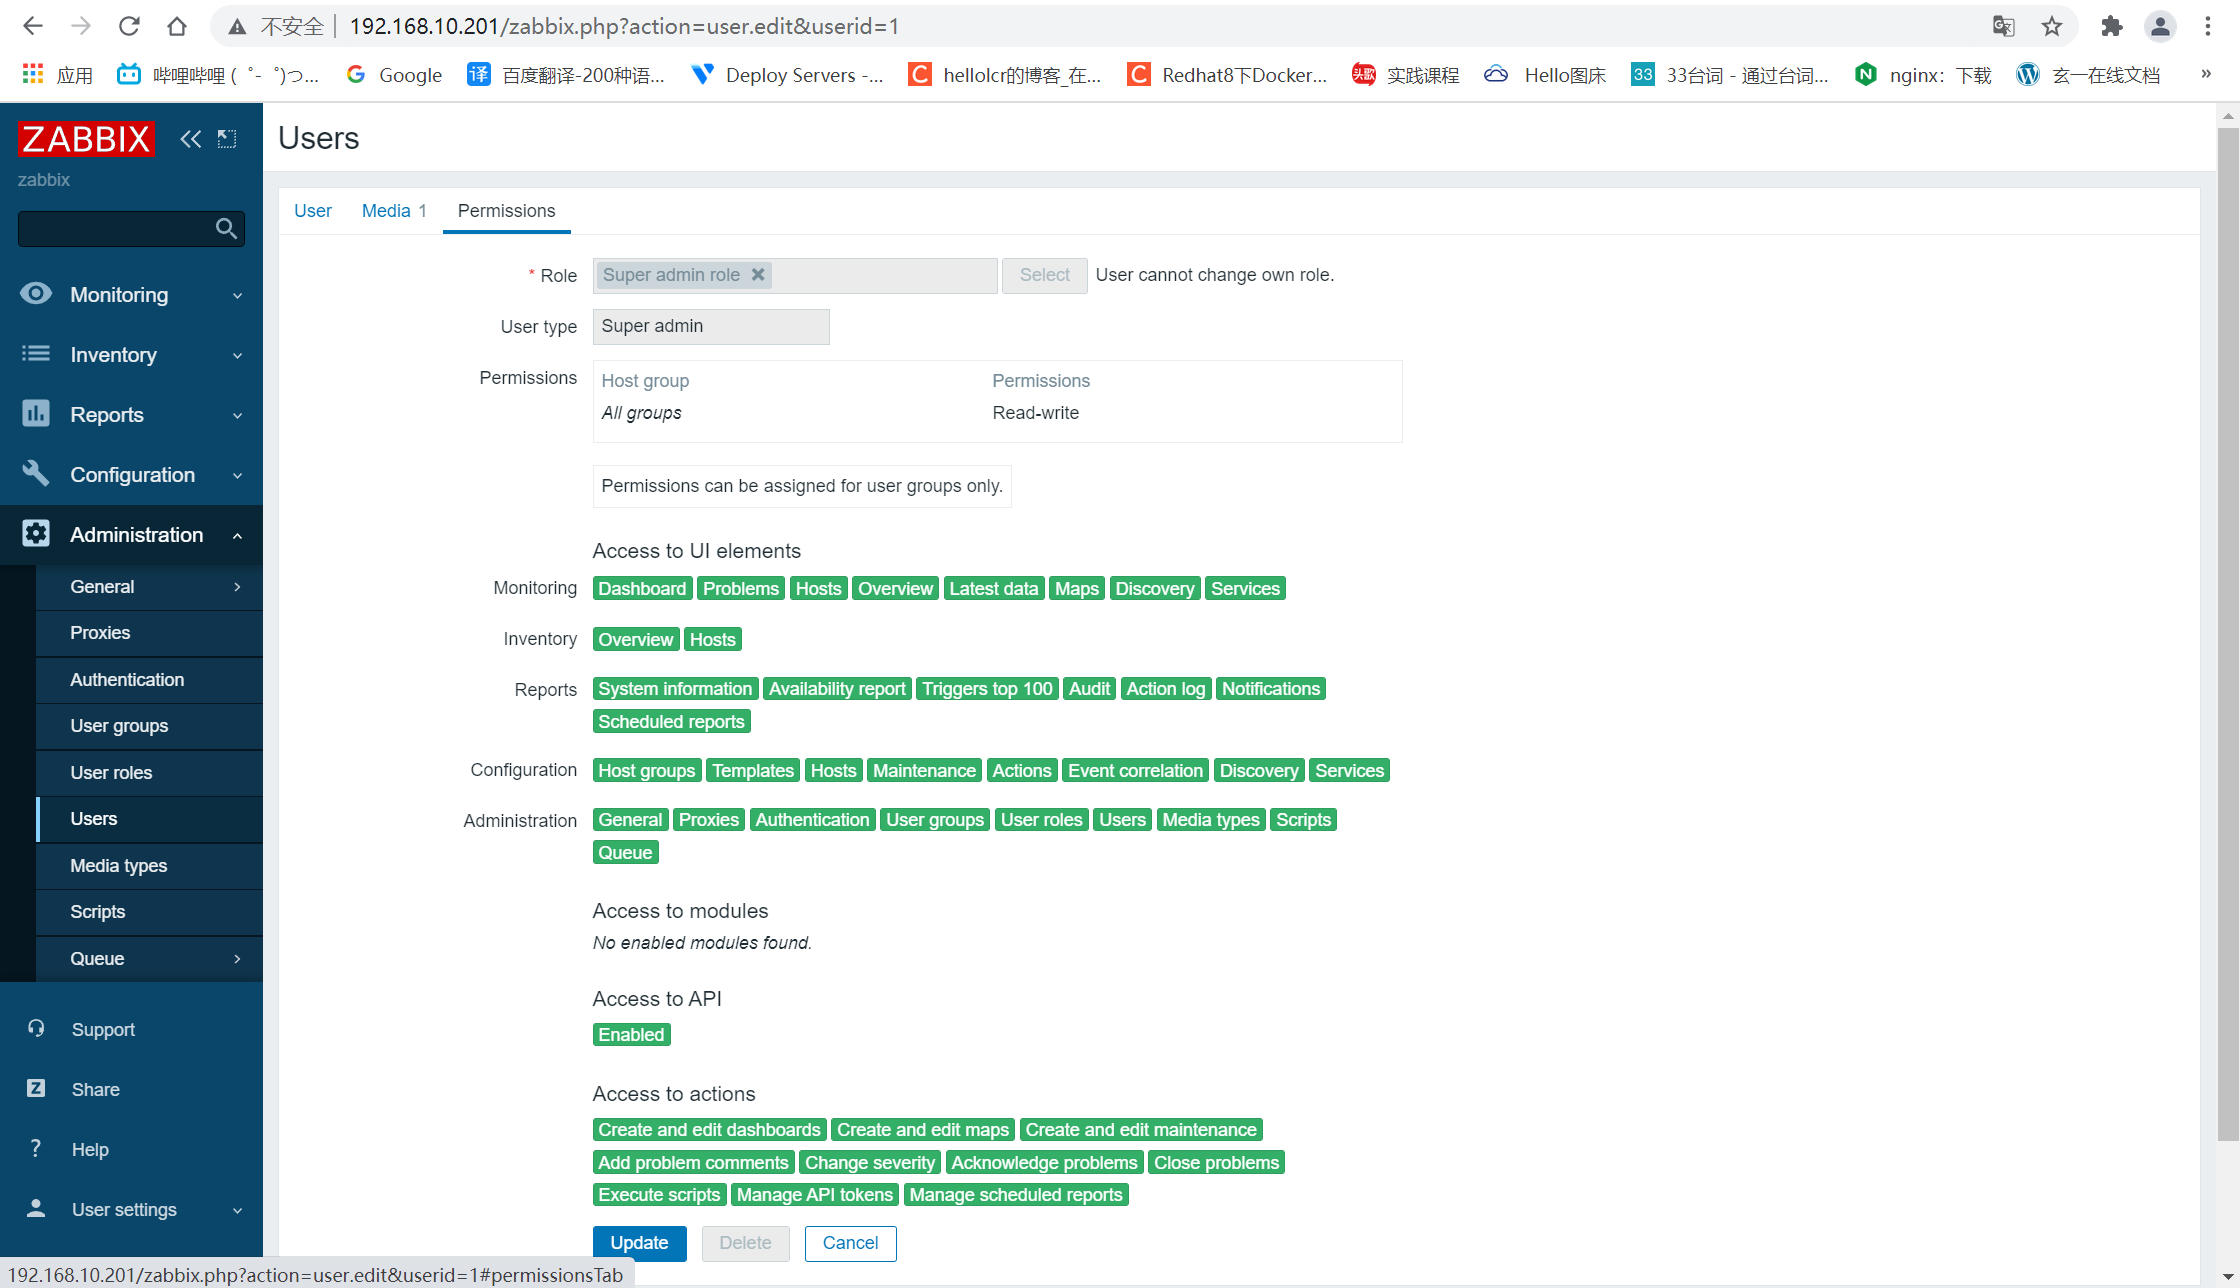The height and width of the screenshot is (1288, 2240).
Task: Expand the Inventory menu
Action: point(237,355)
